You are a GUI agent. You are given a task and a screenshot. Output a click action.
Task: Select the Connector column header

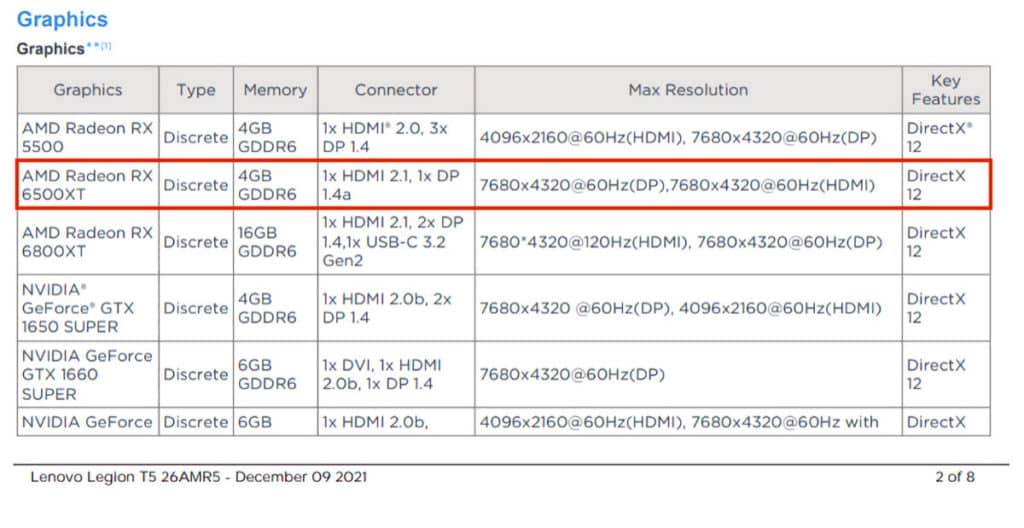396,90
